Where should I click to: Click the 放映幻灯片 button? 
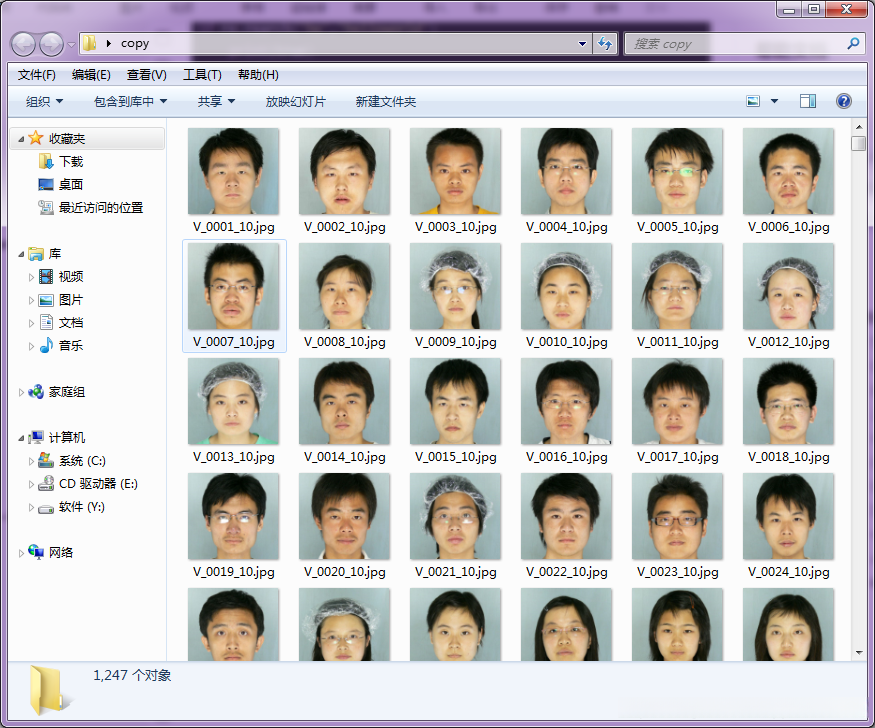click(295, 101)
